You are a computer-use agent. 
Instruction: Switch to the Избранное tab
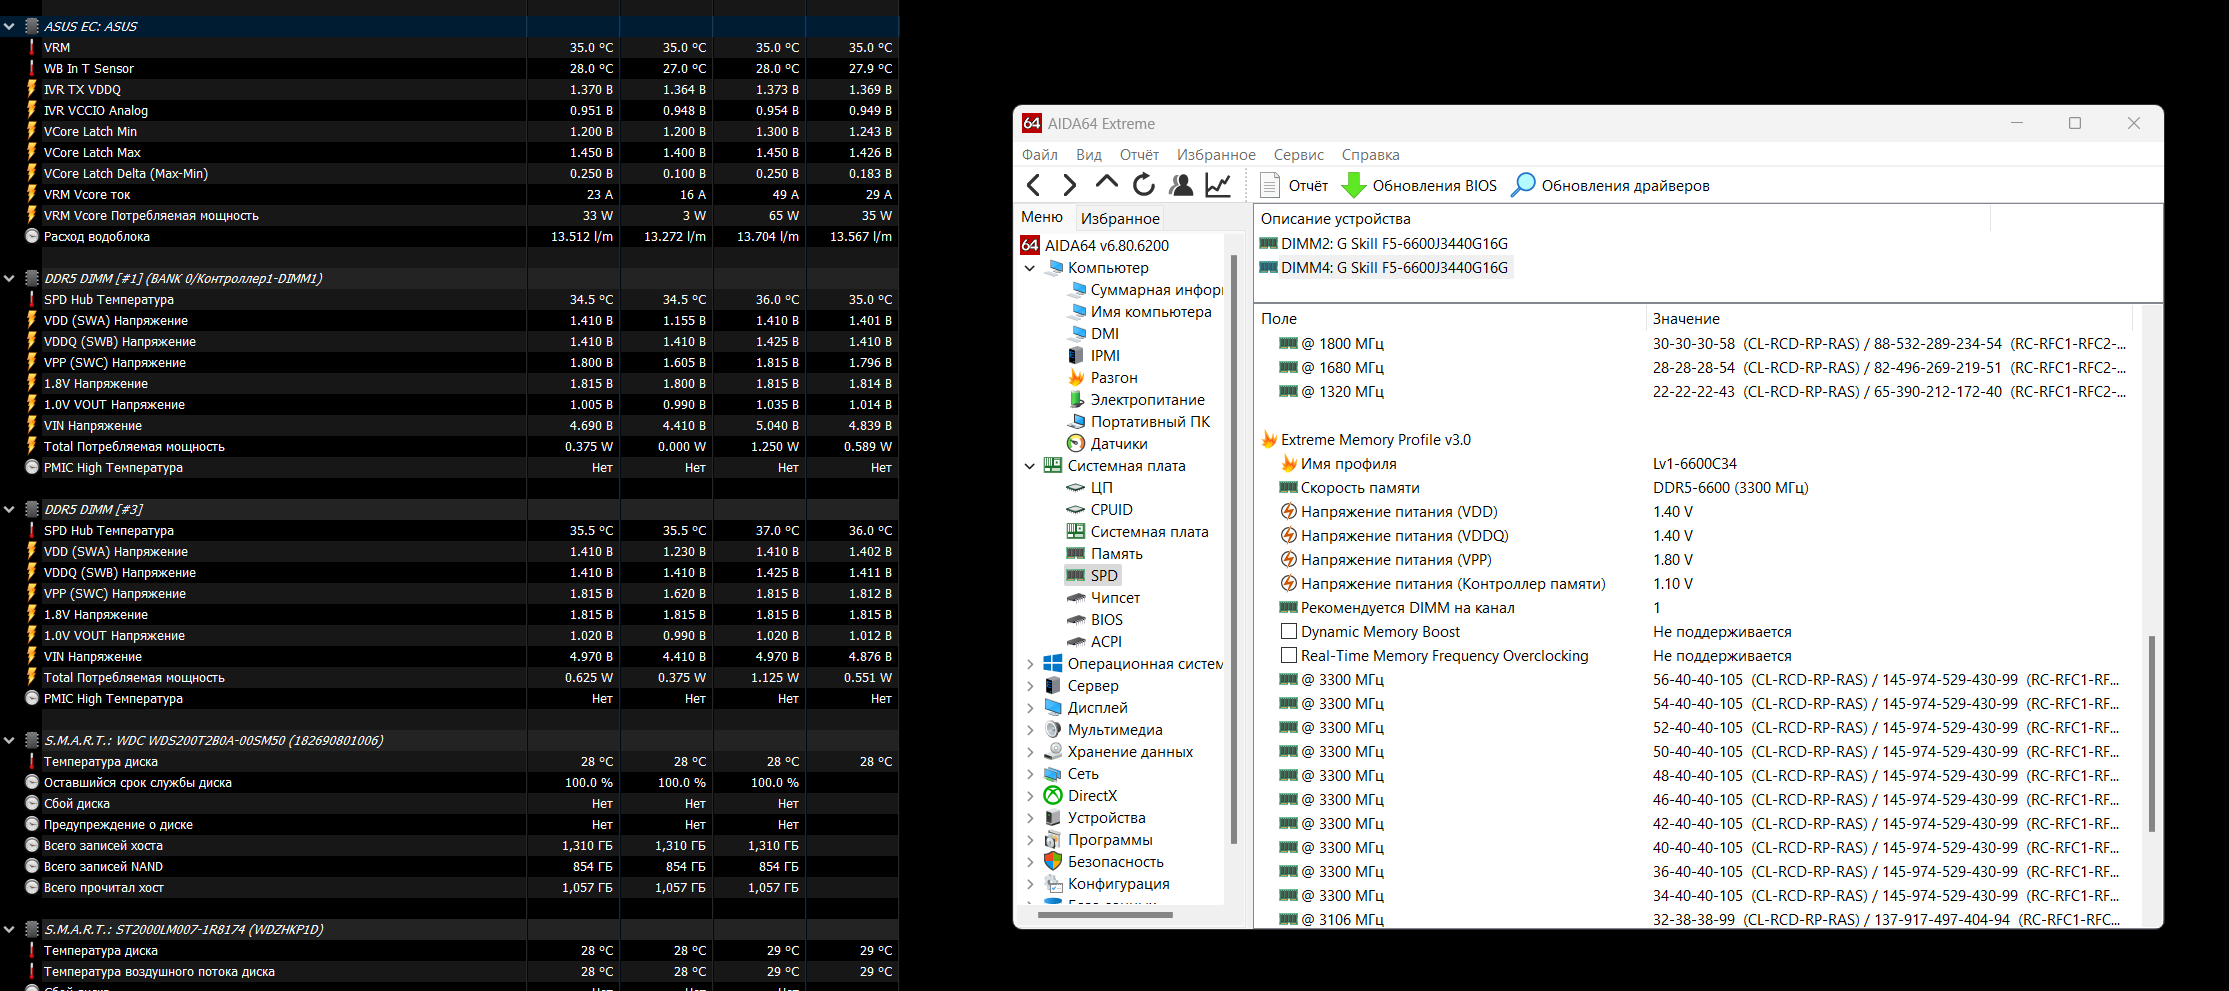pos(1120,218)
